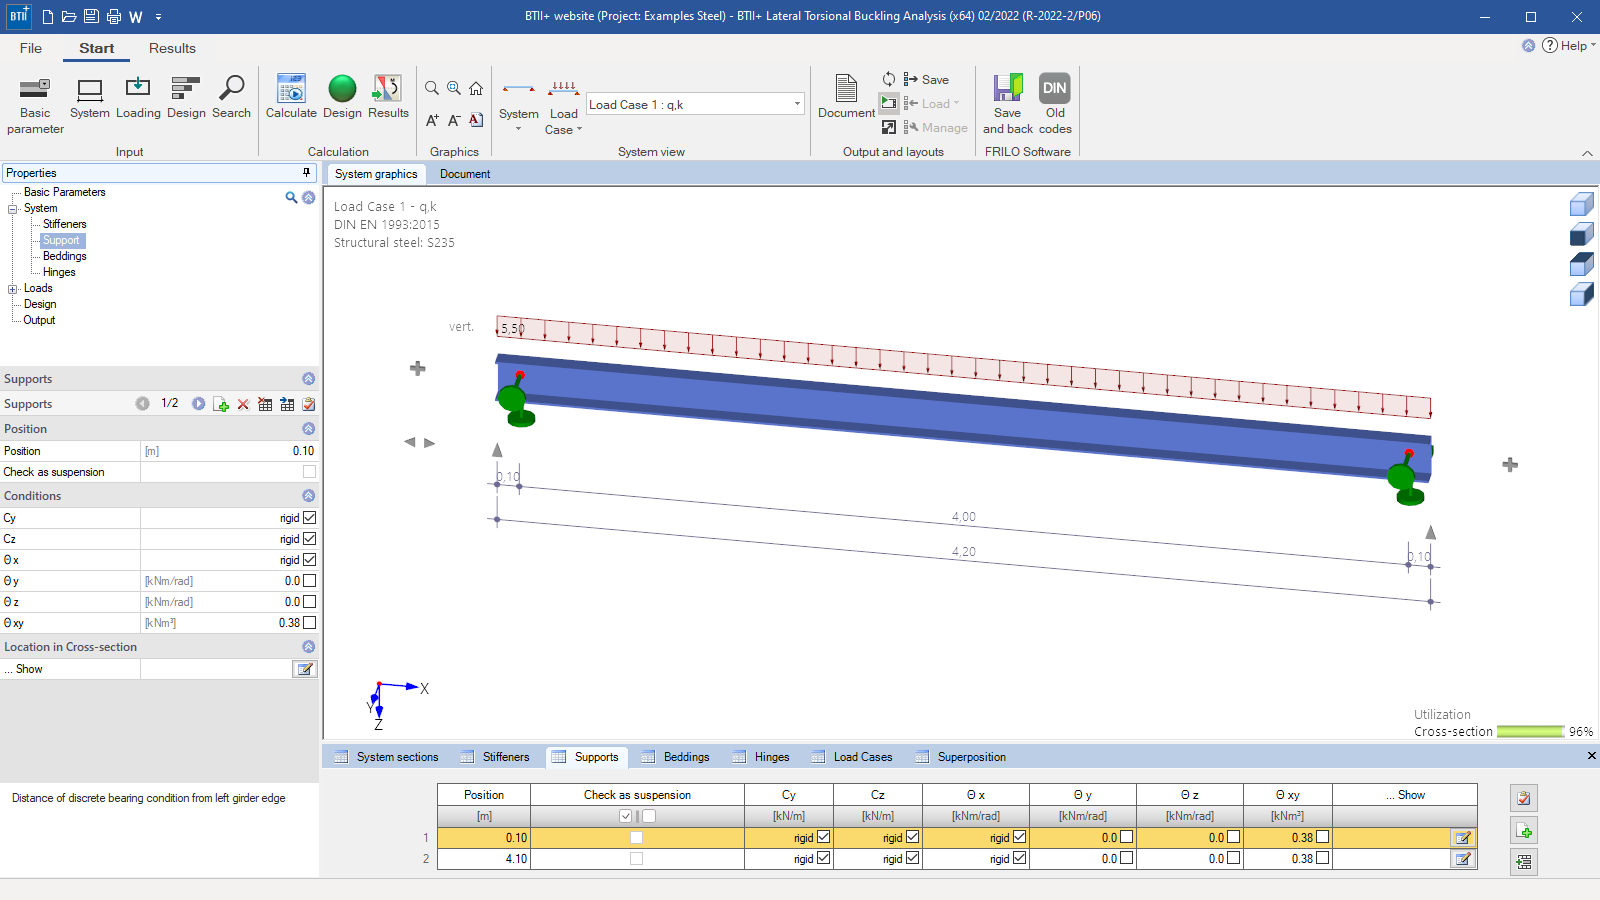Viewport: 1600px width, 900px height.
Task: Click position cell 4.10 in table row 2
Action: (484, 858)
